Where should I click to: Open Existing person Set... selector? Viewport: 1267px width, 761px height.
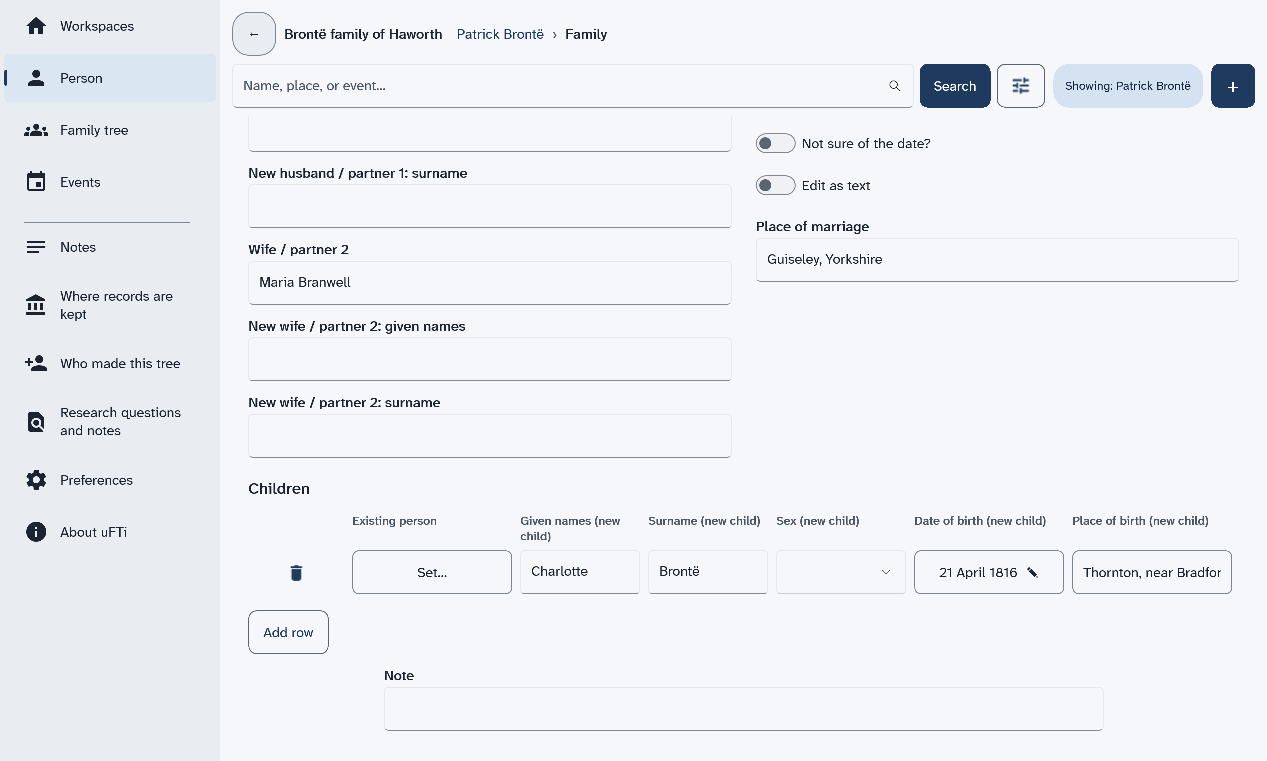click(x=432, y=572)
